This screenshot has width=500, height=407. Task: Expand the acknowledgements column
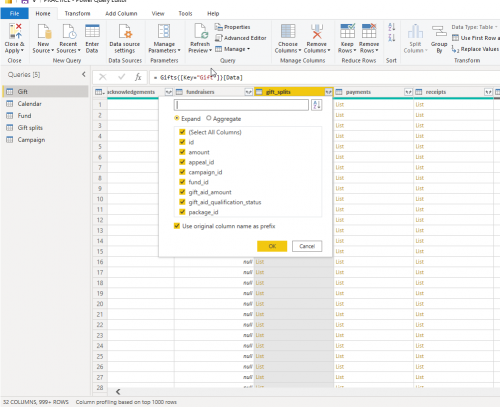tap(169, 92)
